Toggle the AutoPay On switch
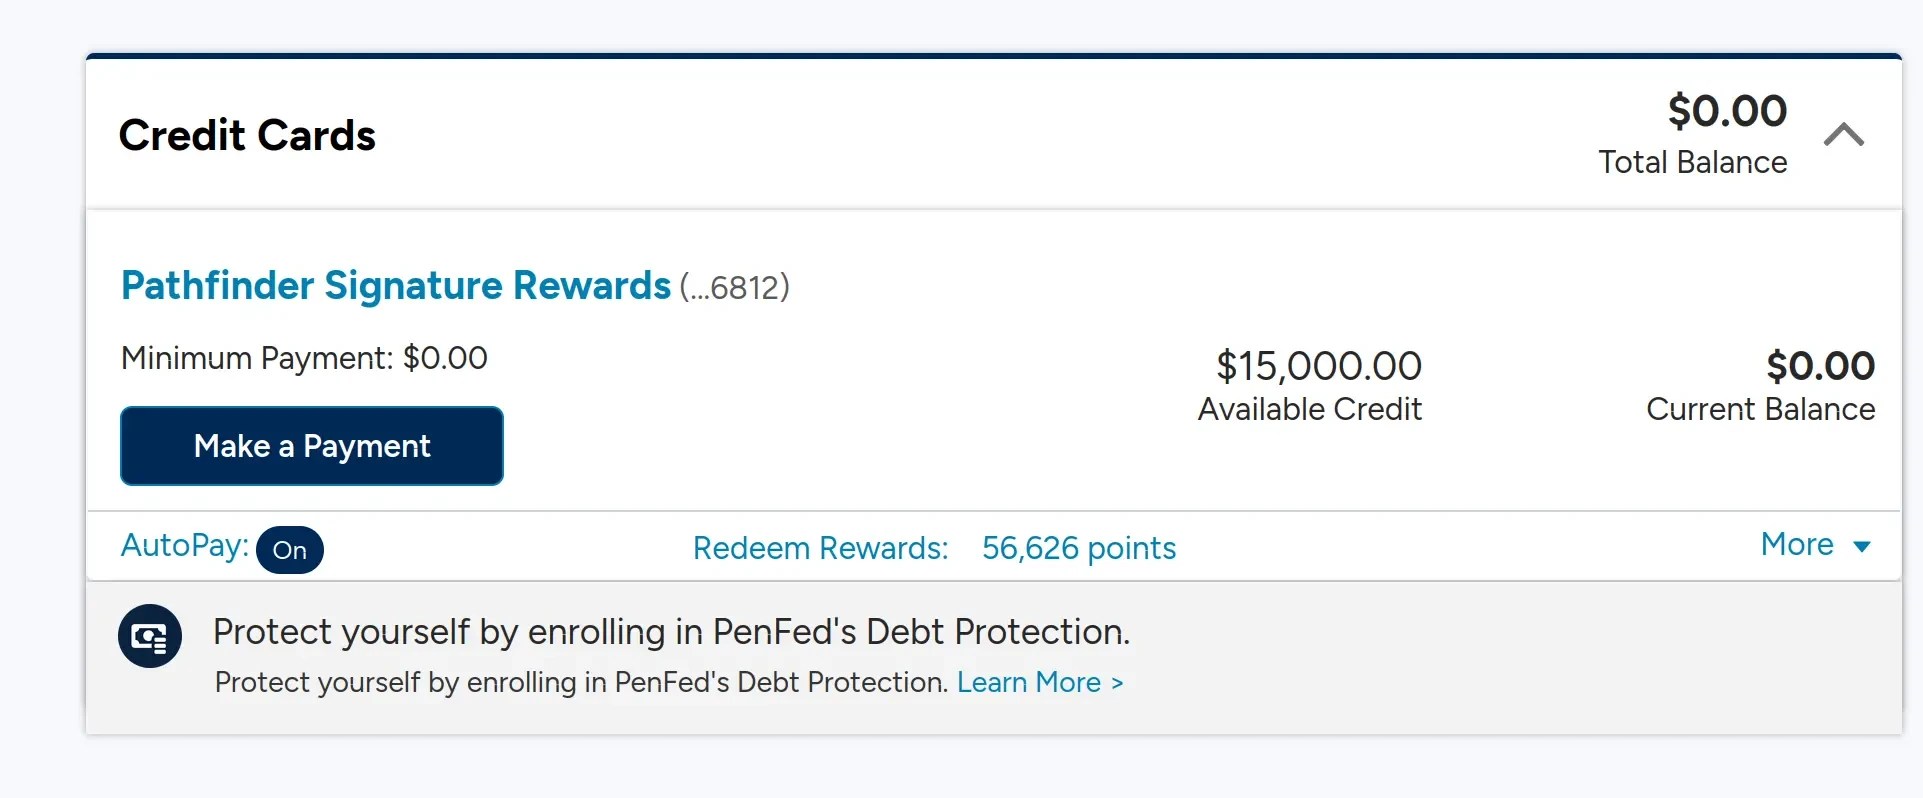The height and width of the screenshot is (798, 1923). coord(290,550)
